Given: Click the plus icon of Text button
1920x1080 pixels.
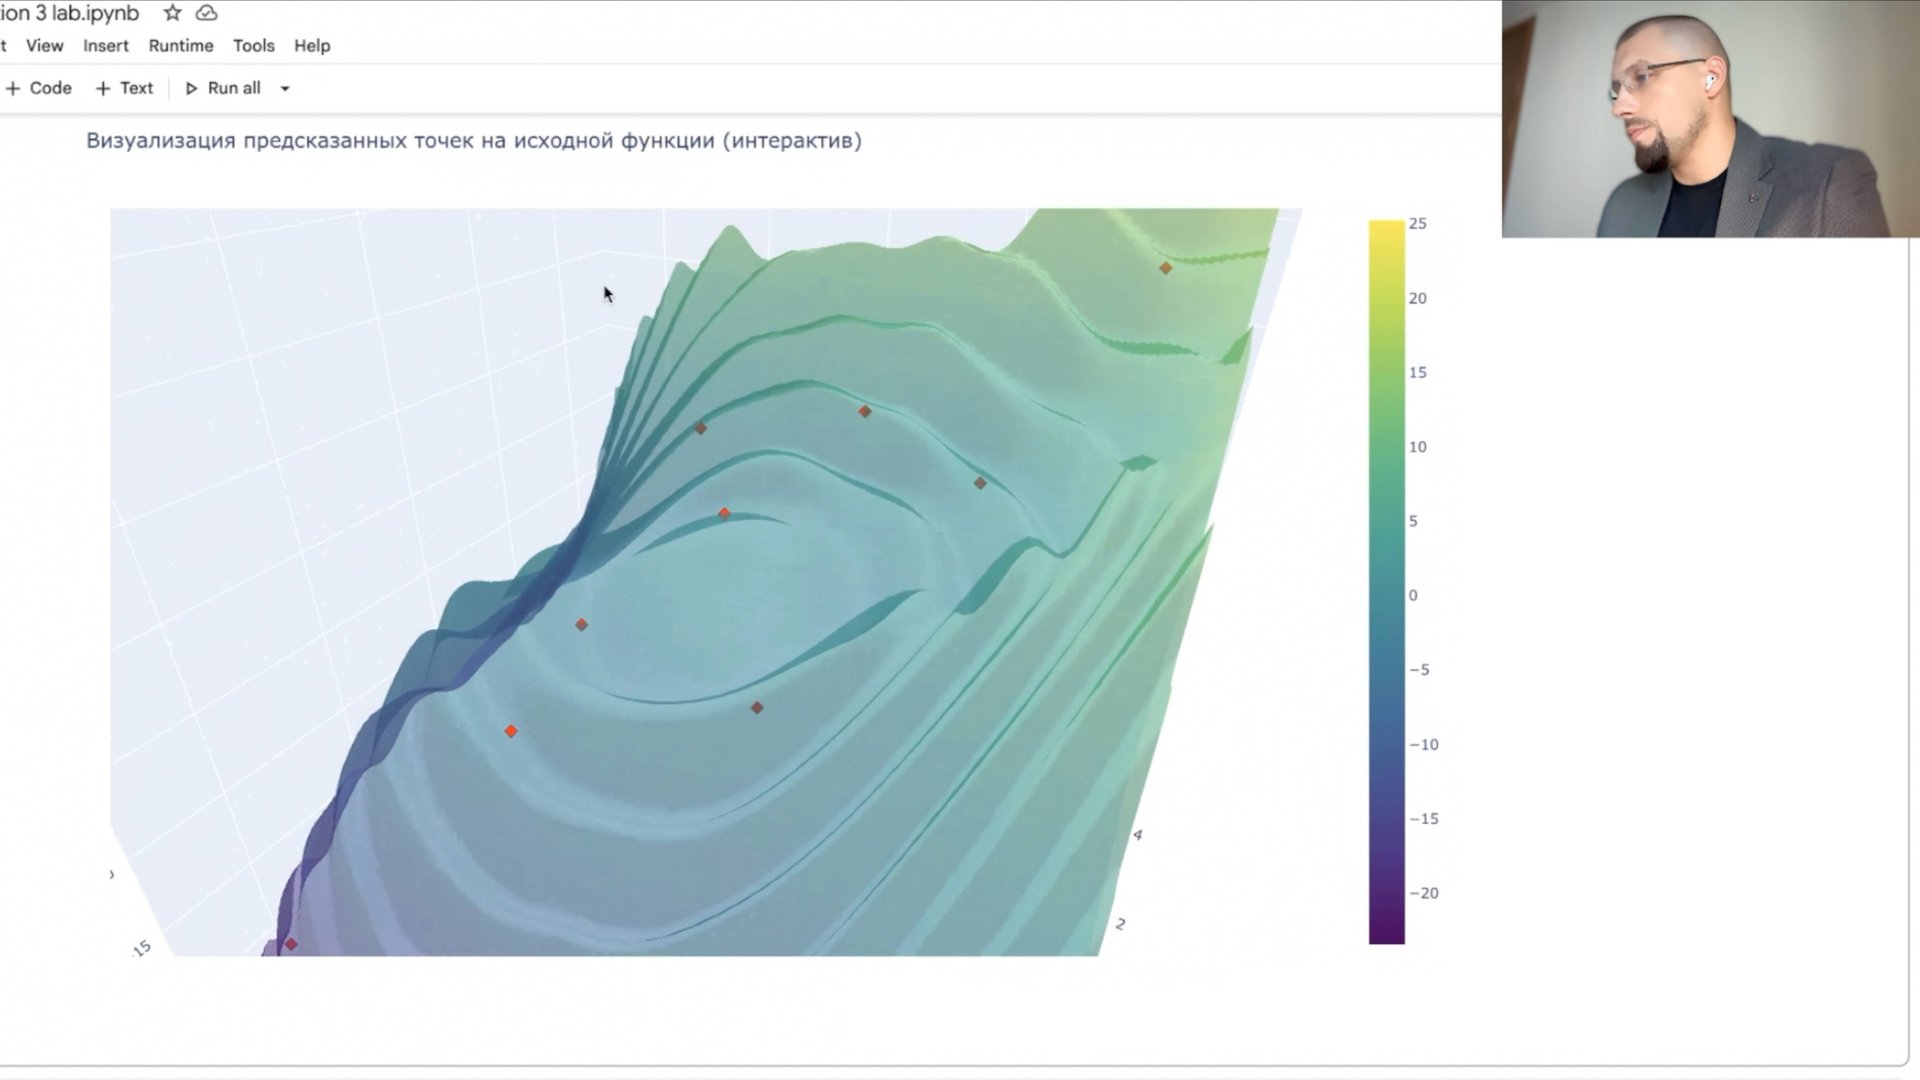Looking at the screenshot, I should pyautogui.click(x=103, y=88).
